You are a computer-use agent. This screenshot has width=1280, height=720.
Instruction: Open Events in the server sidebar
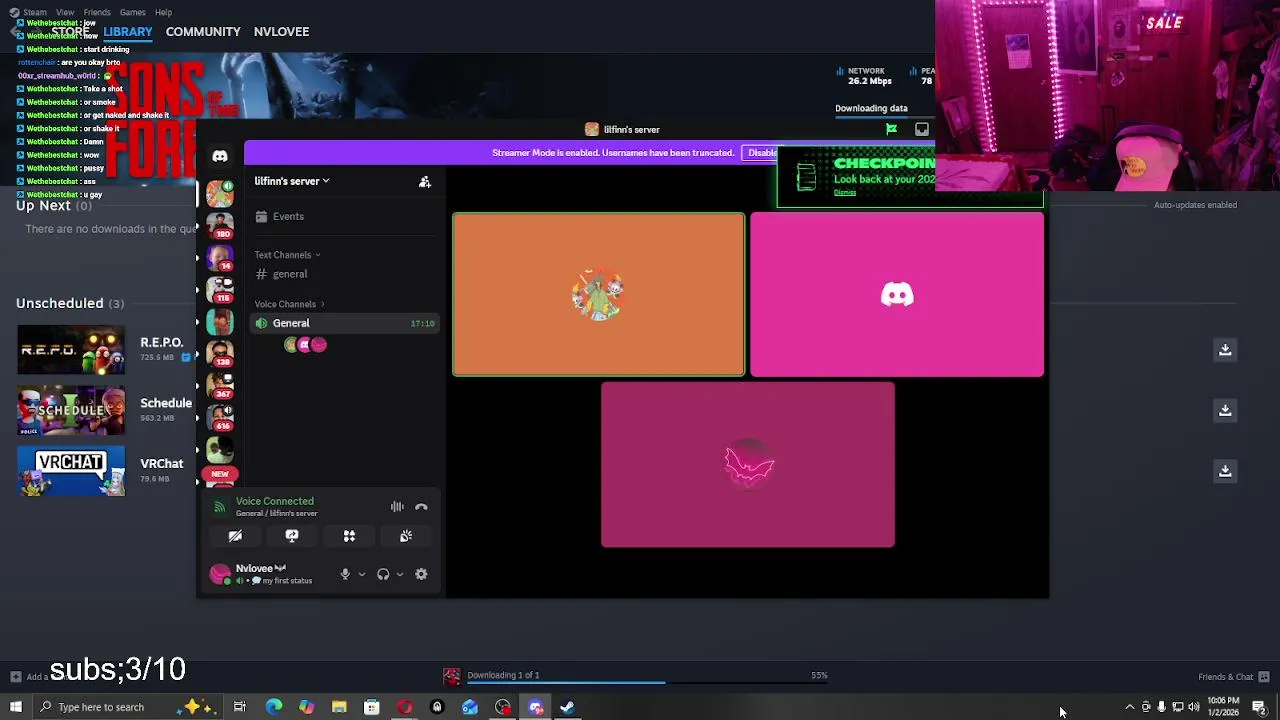tap(343, 216)
